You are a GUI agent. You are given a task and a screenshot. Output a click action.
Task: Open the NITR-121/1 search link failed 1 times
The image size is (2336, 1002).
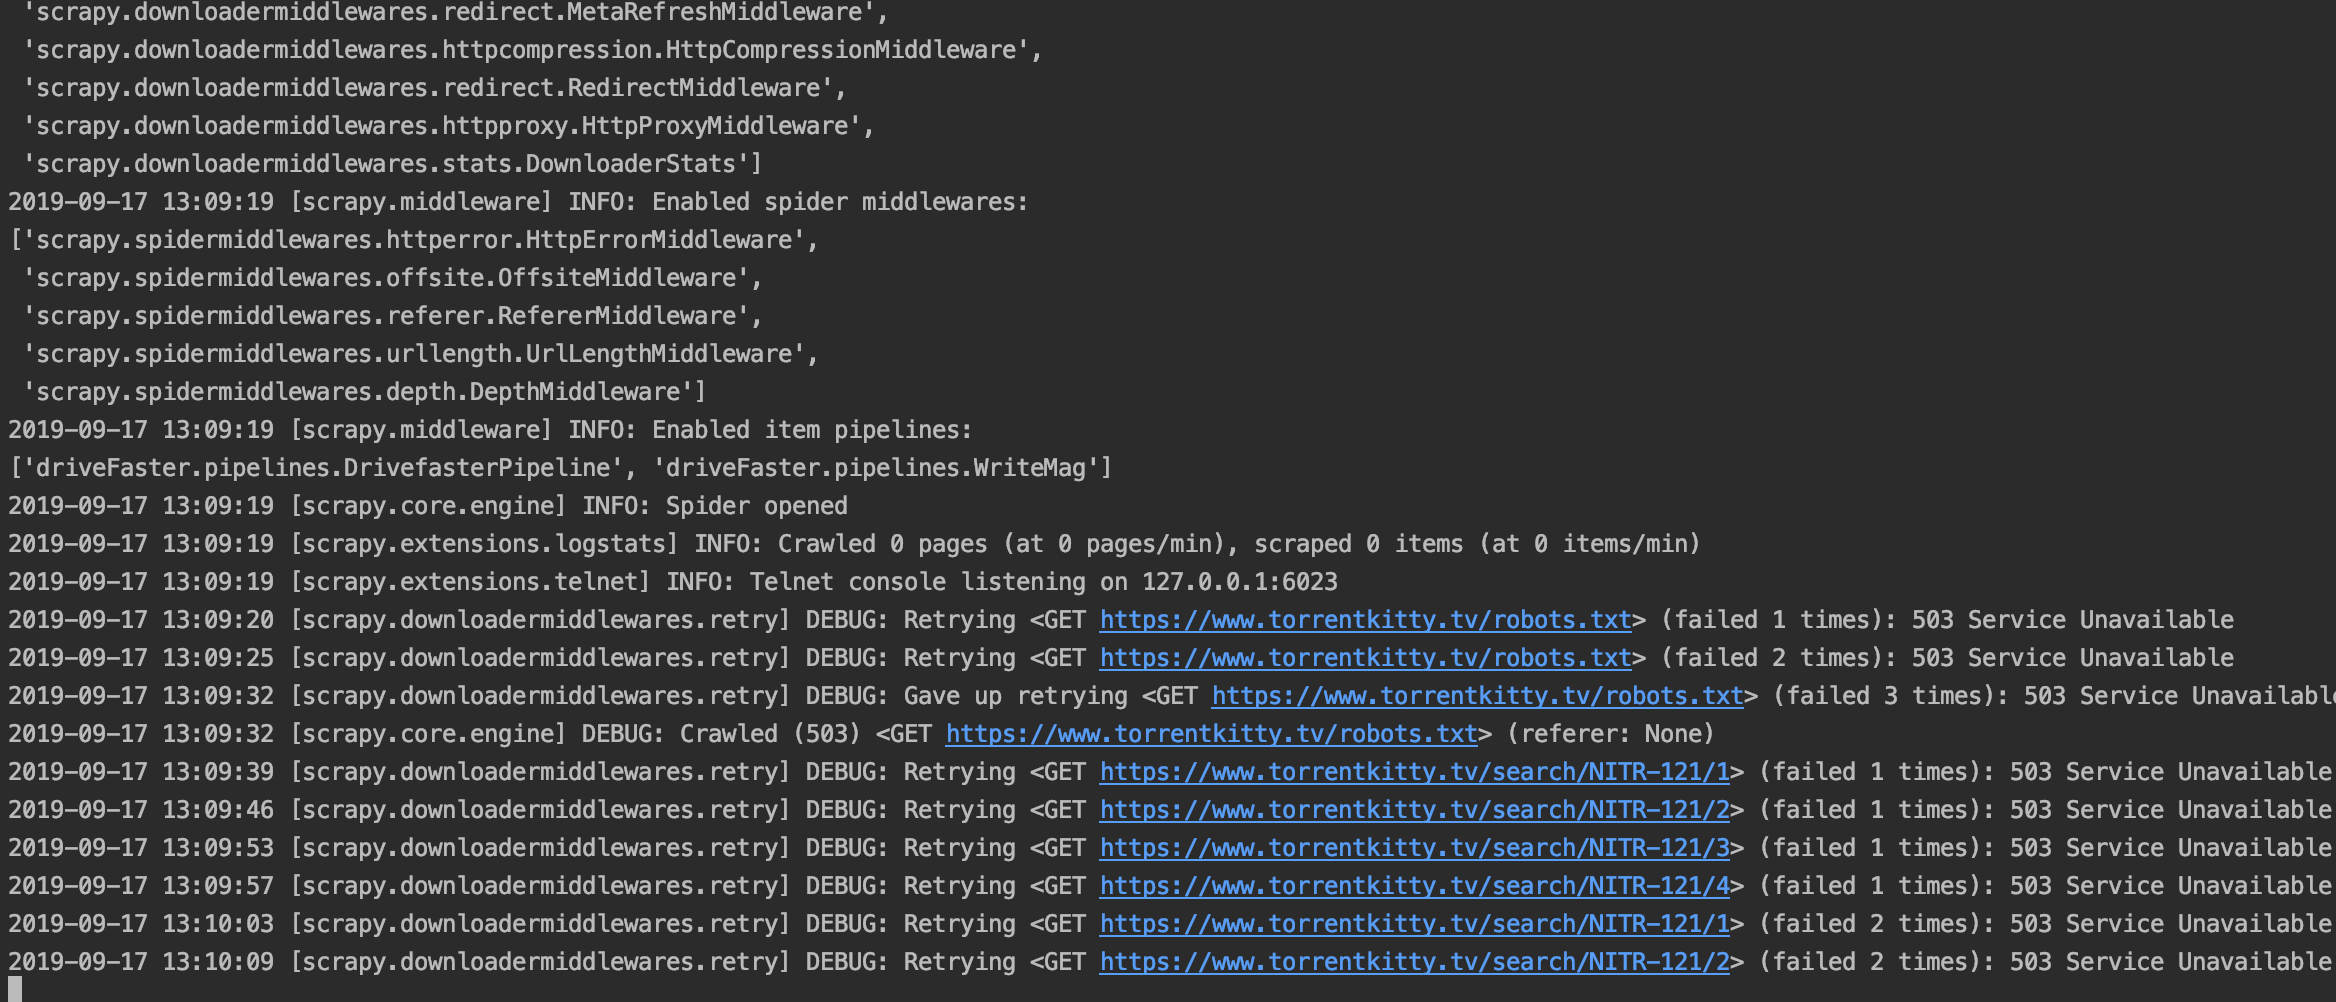[x=1413, y=771]
